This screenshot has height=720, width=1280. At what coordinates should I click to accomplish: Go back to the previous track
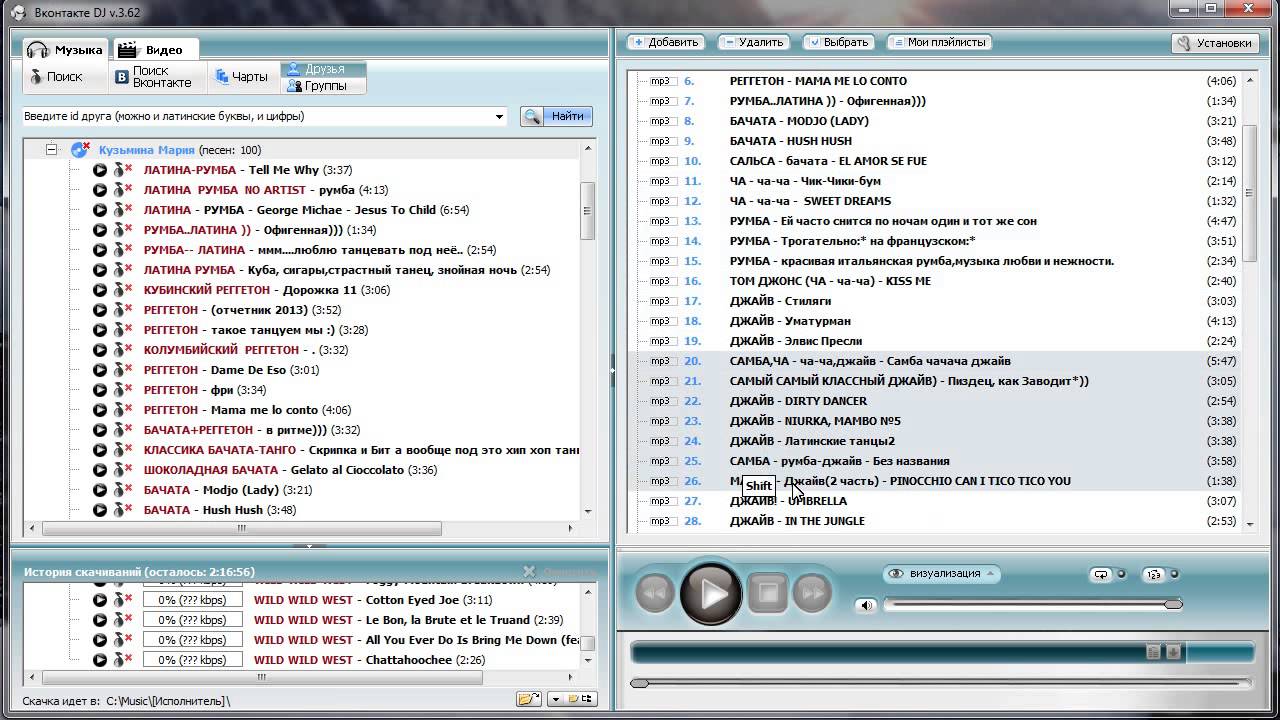click(655, 594)
